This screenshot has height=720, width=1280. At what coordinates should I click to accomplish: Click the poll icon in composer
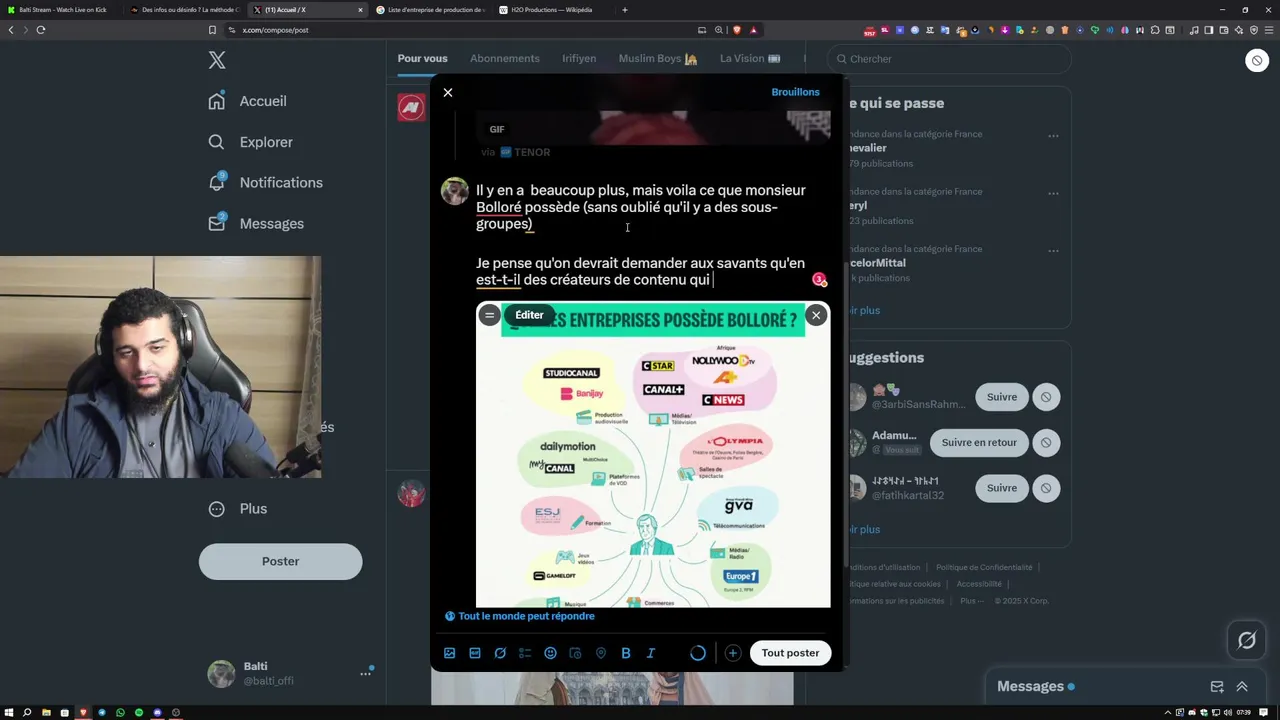pyautogui.click(x=525, y=653)
